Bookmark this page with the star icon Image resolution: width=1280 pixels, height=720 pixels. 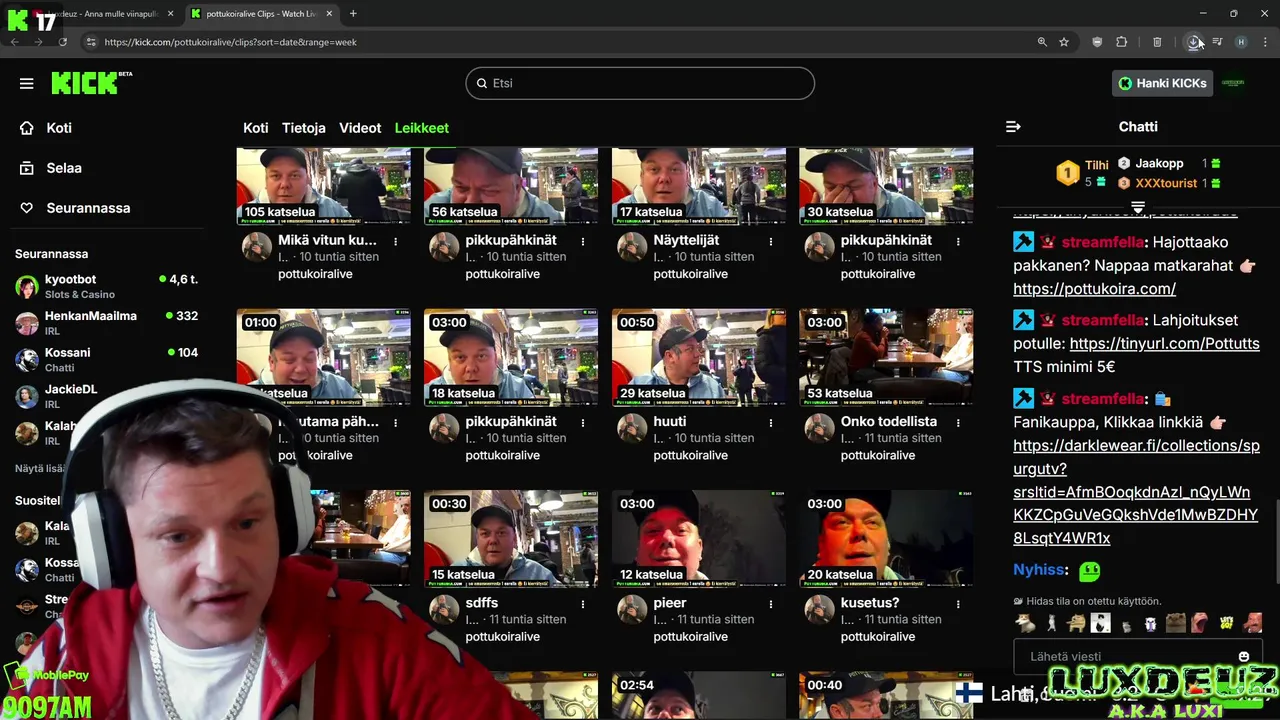pyautogui.click(x=1064, y=42)
